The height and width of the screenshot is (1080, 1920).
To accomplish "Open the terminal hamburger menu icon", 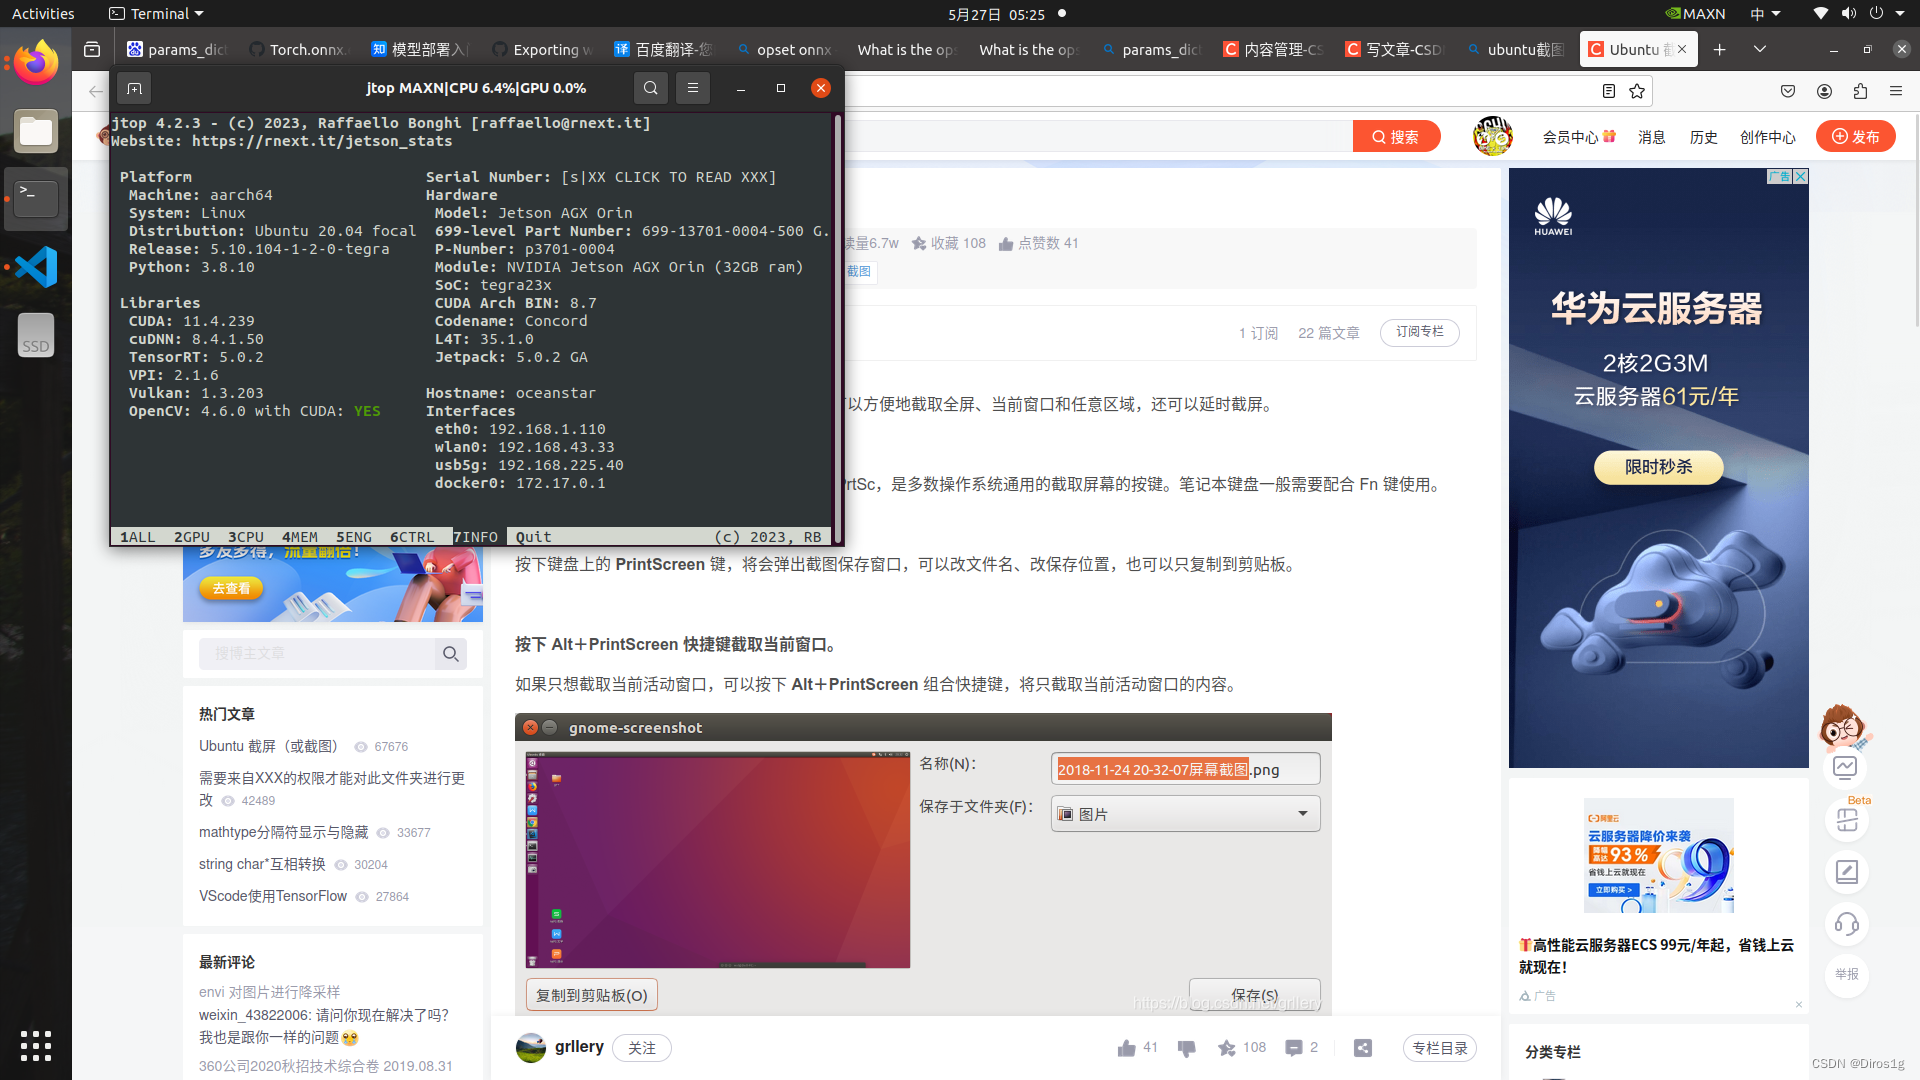I will pyautogui.click(x=693, y=88).
